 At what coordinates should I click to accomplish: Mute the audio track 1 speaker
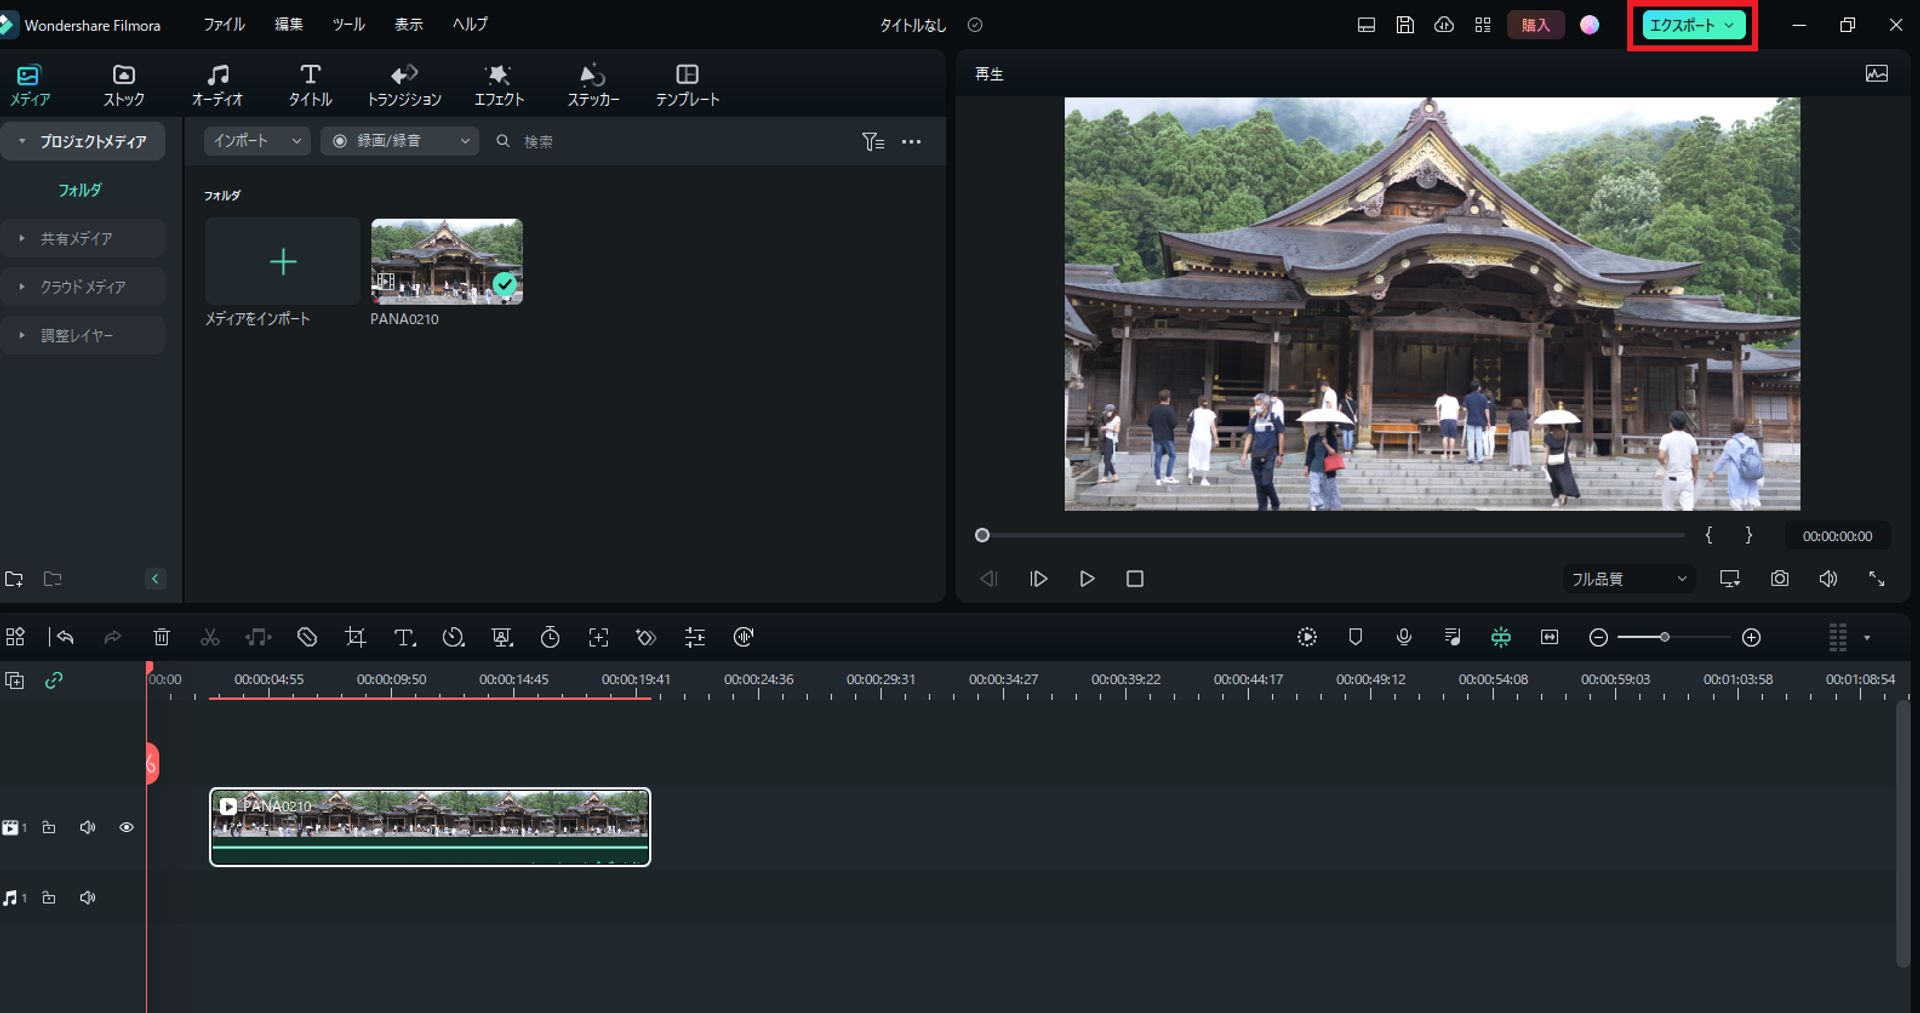pos(88,898)
